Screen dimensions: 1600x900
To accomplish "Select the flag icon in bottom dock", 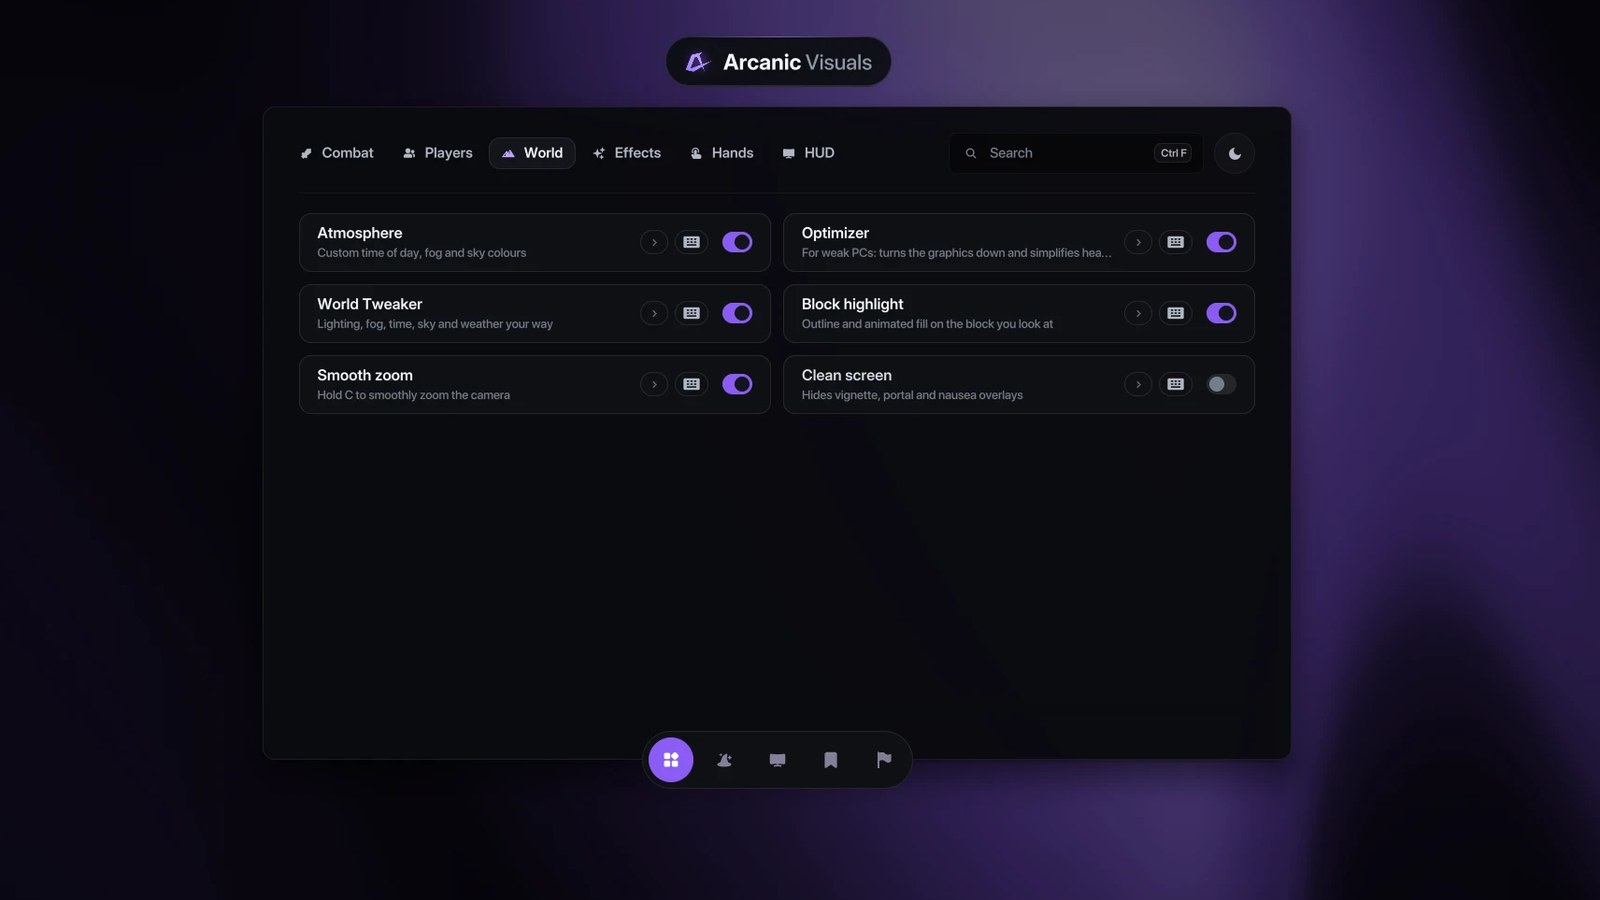I will click(884, 760).
